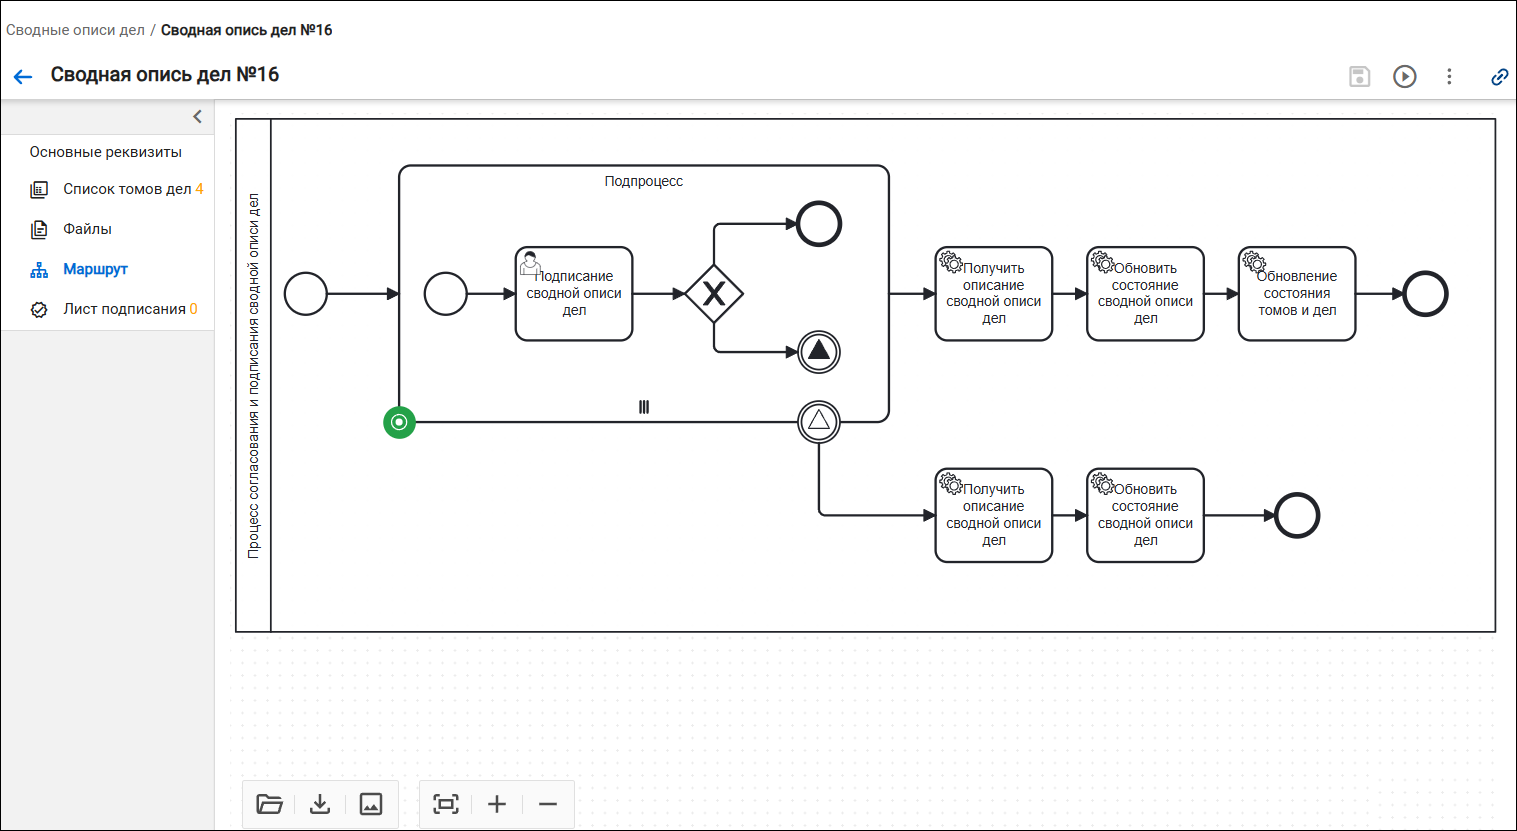Start the process with the play icon
Screen dimensions: 1517x831
(1405, 76)
